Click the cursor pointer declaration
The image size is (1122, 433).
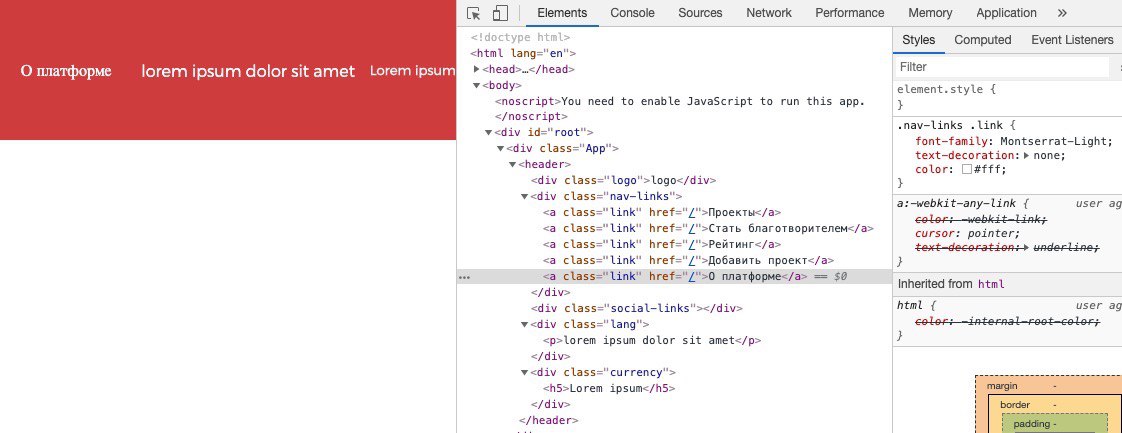coord(967,233)
